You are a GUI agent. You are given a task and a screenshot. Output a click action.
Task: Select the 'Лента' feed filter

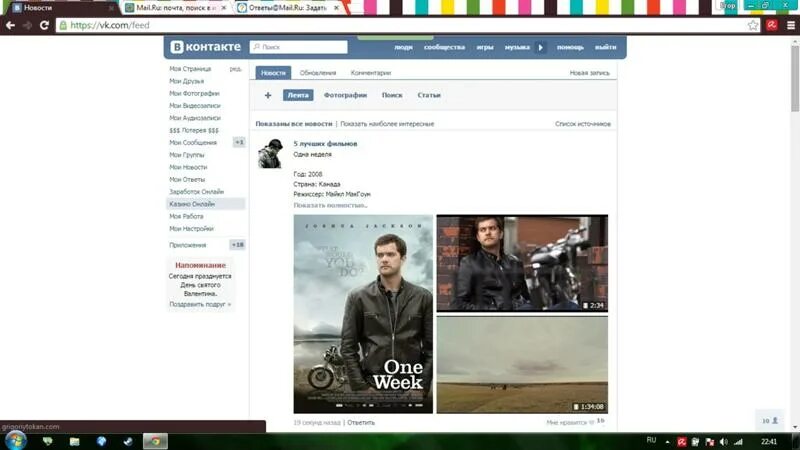[298, 95]
